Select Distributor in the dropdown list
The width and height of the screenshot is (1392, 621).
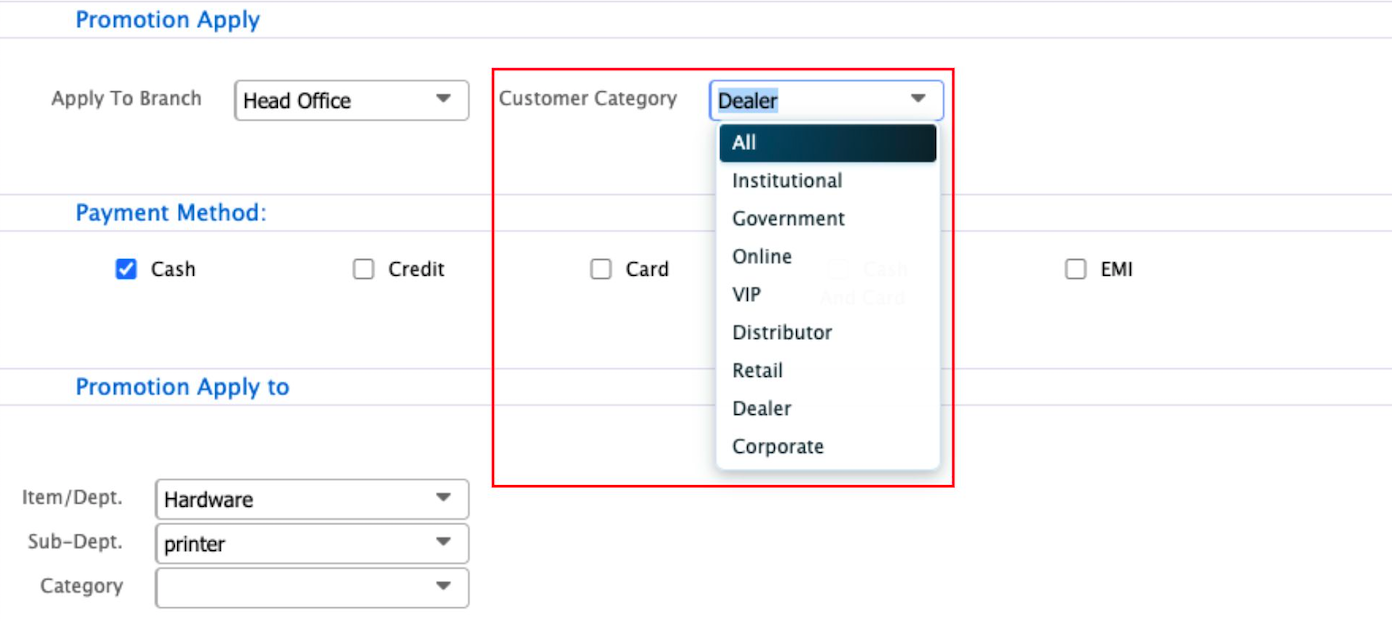(x=782, y=333)
